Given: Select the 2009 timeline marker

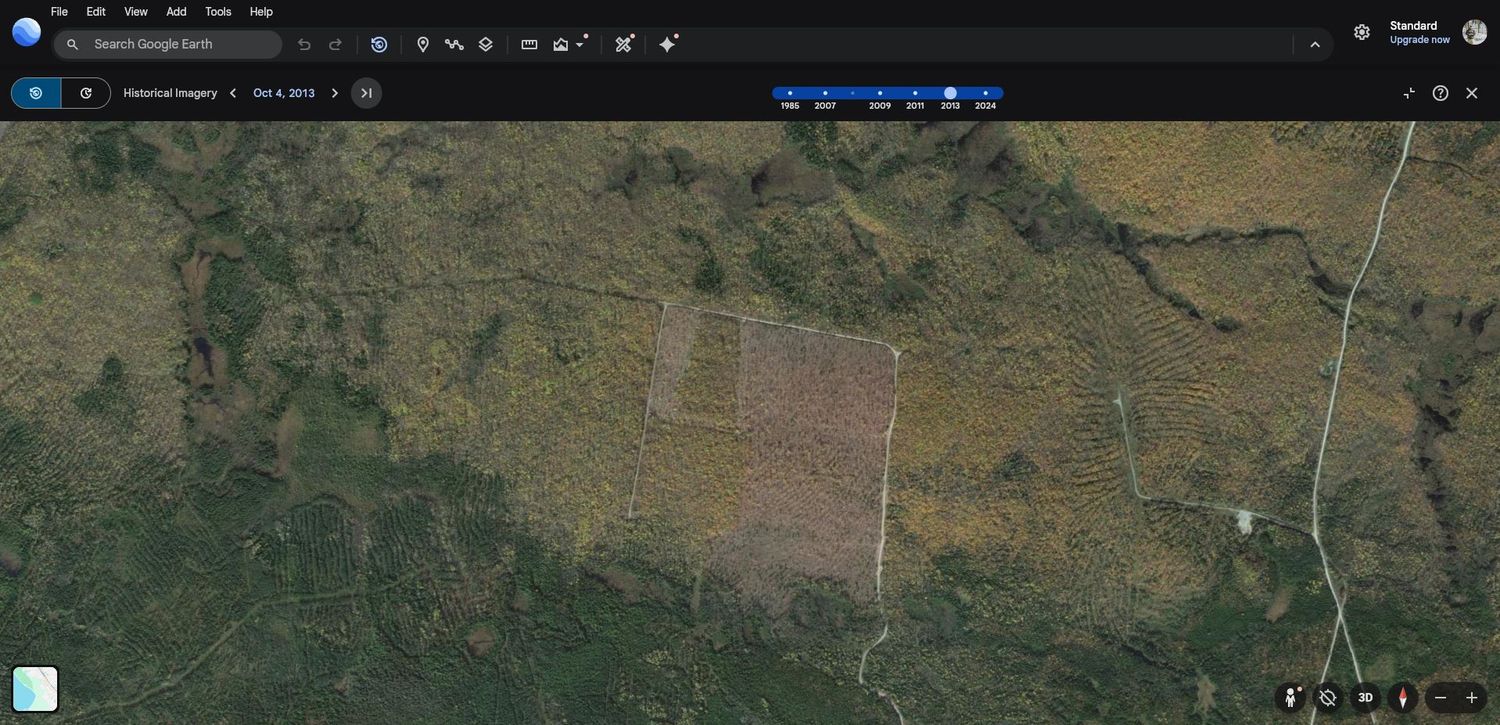Looking at the screenshot, I should point(880,94).
